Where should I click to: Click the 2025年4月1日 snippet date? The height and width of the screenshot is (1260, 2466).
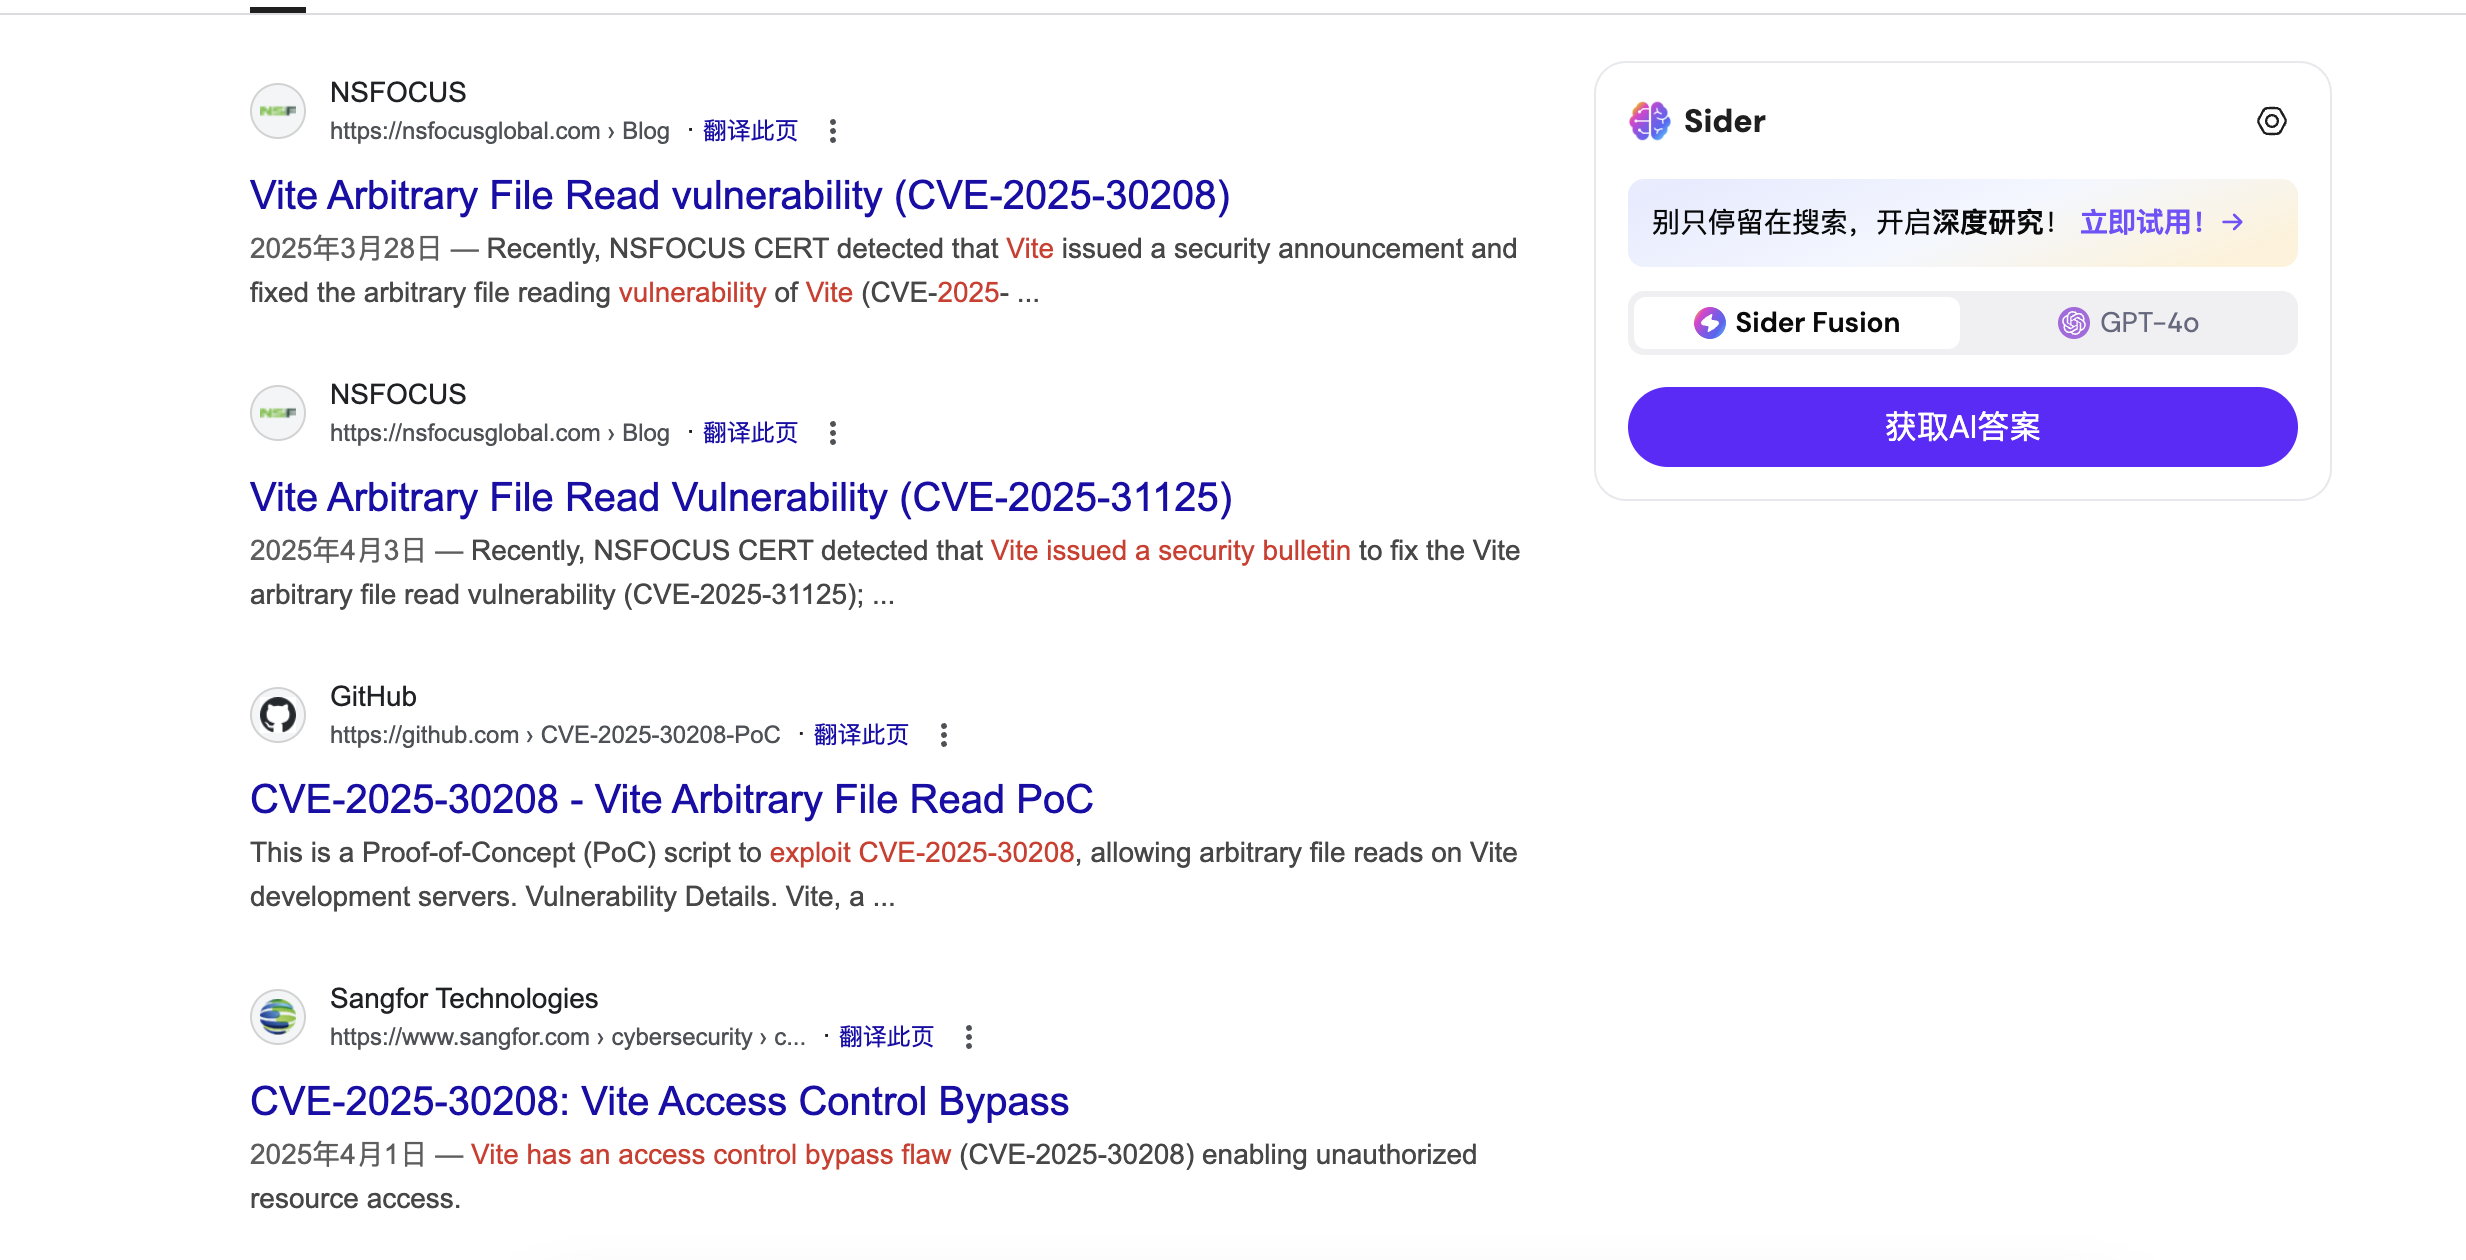pyautogui.click(x=337, y=1155)
